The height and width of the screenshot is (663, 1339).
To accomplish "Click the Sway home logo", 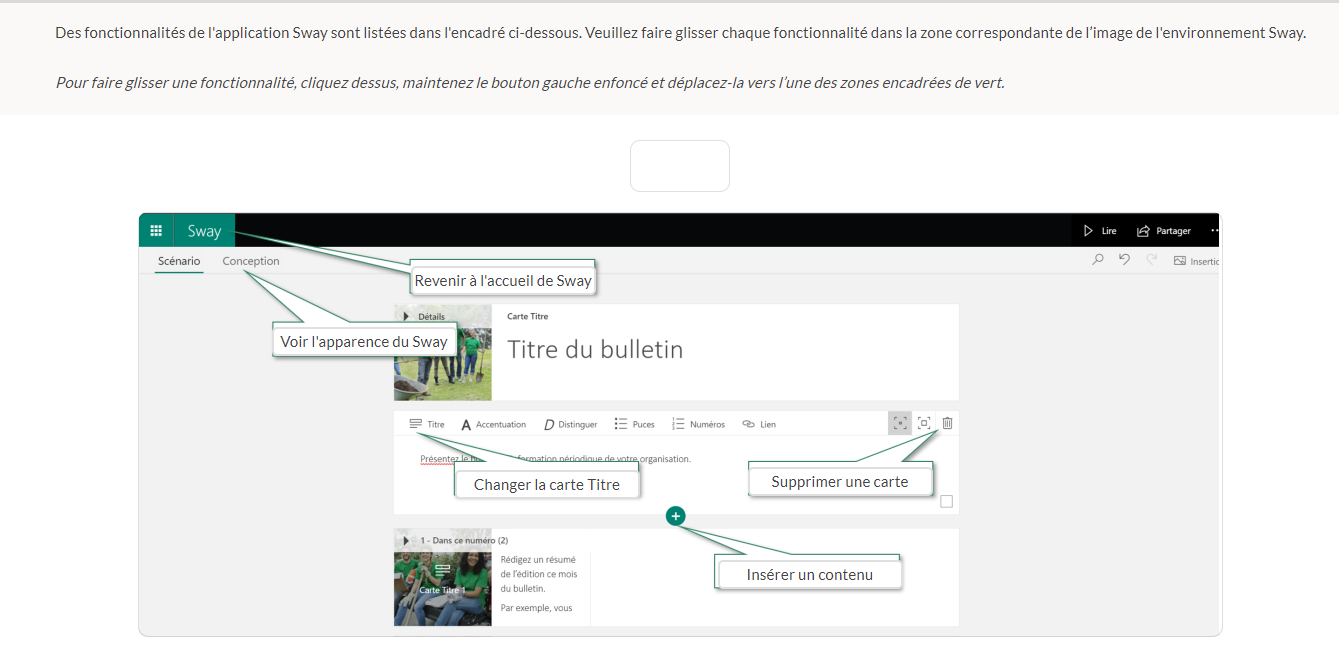I will coord(204,231).
